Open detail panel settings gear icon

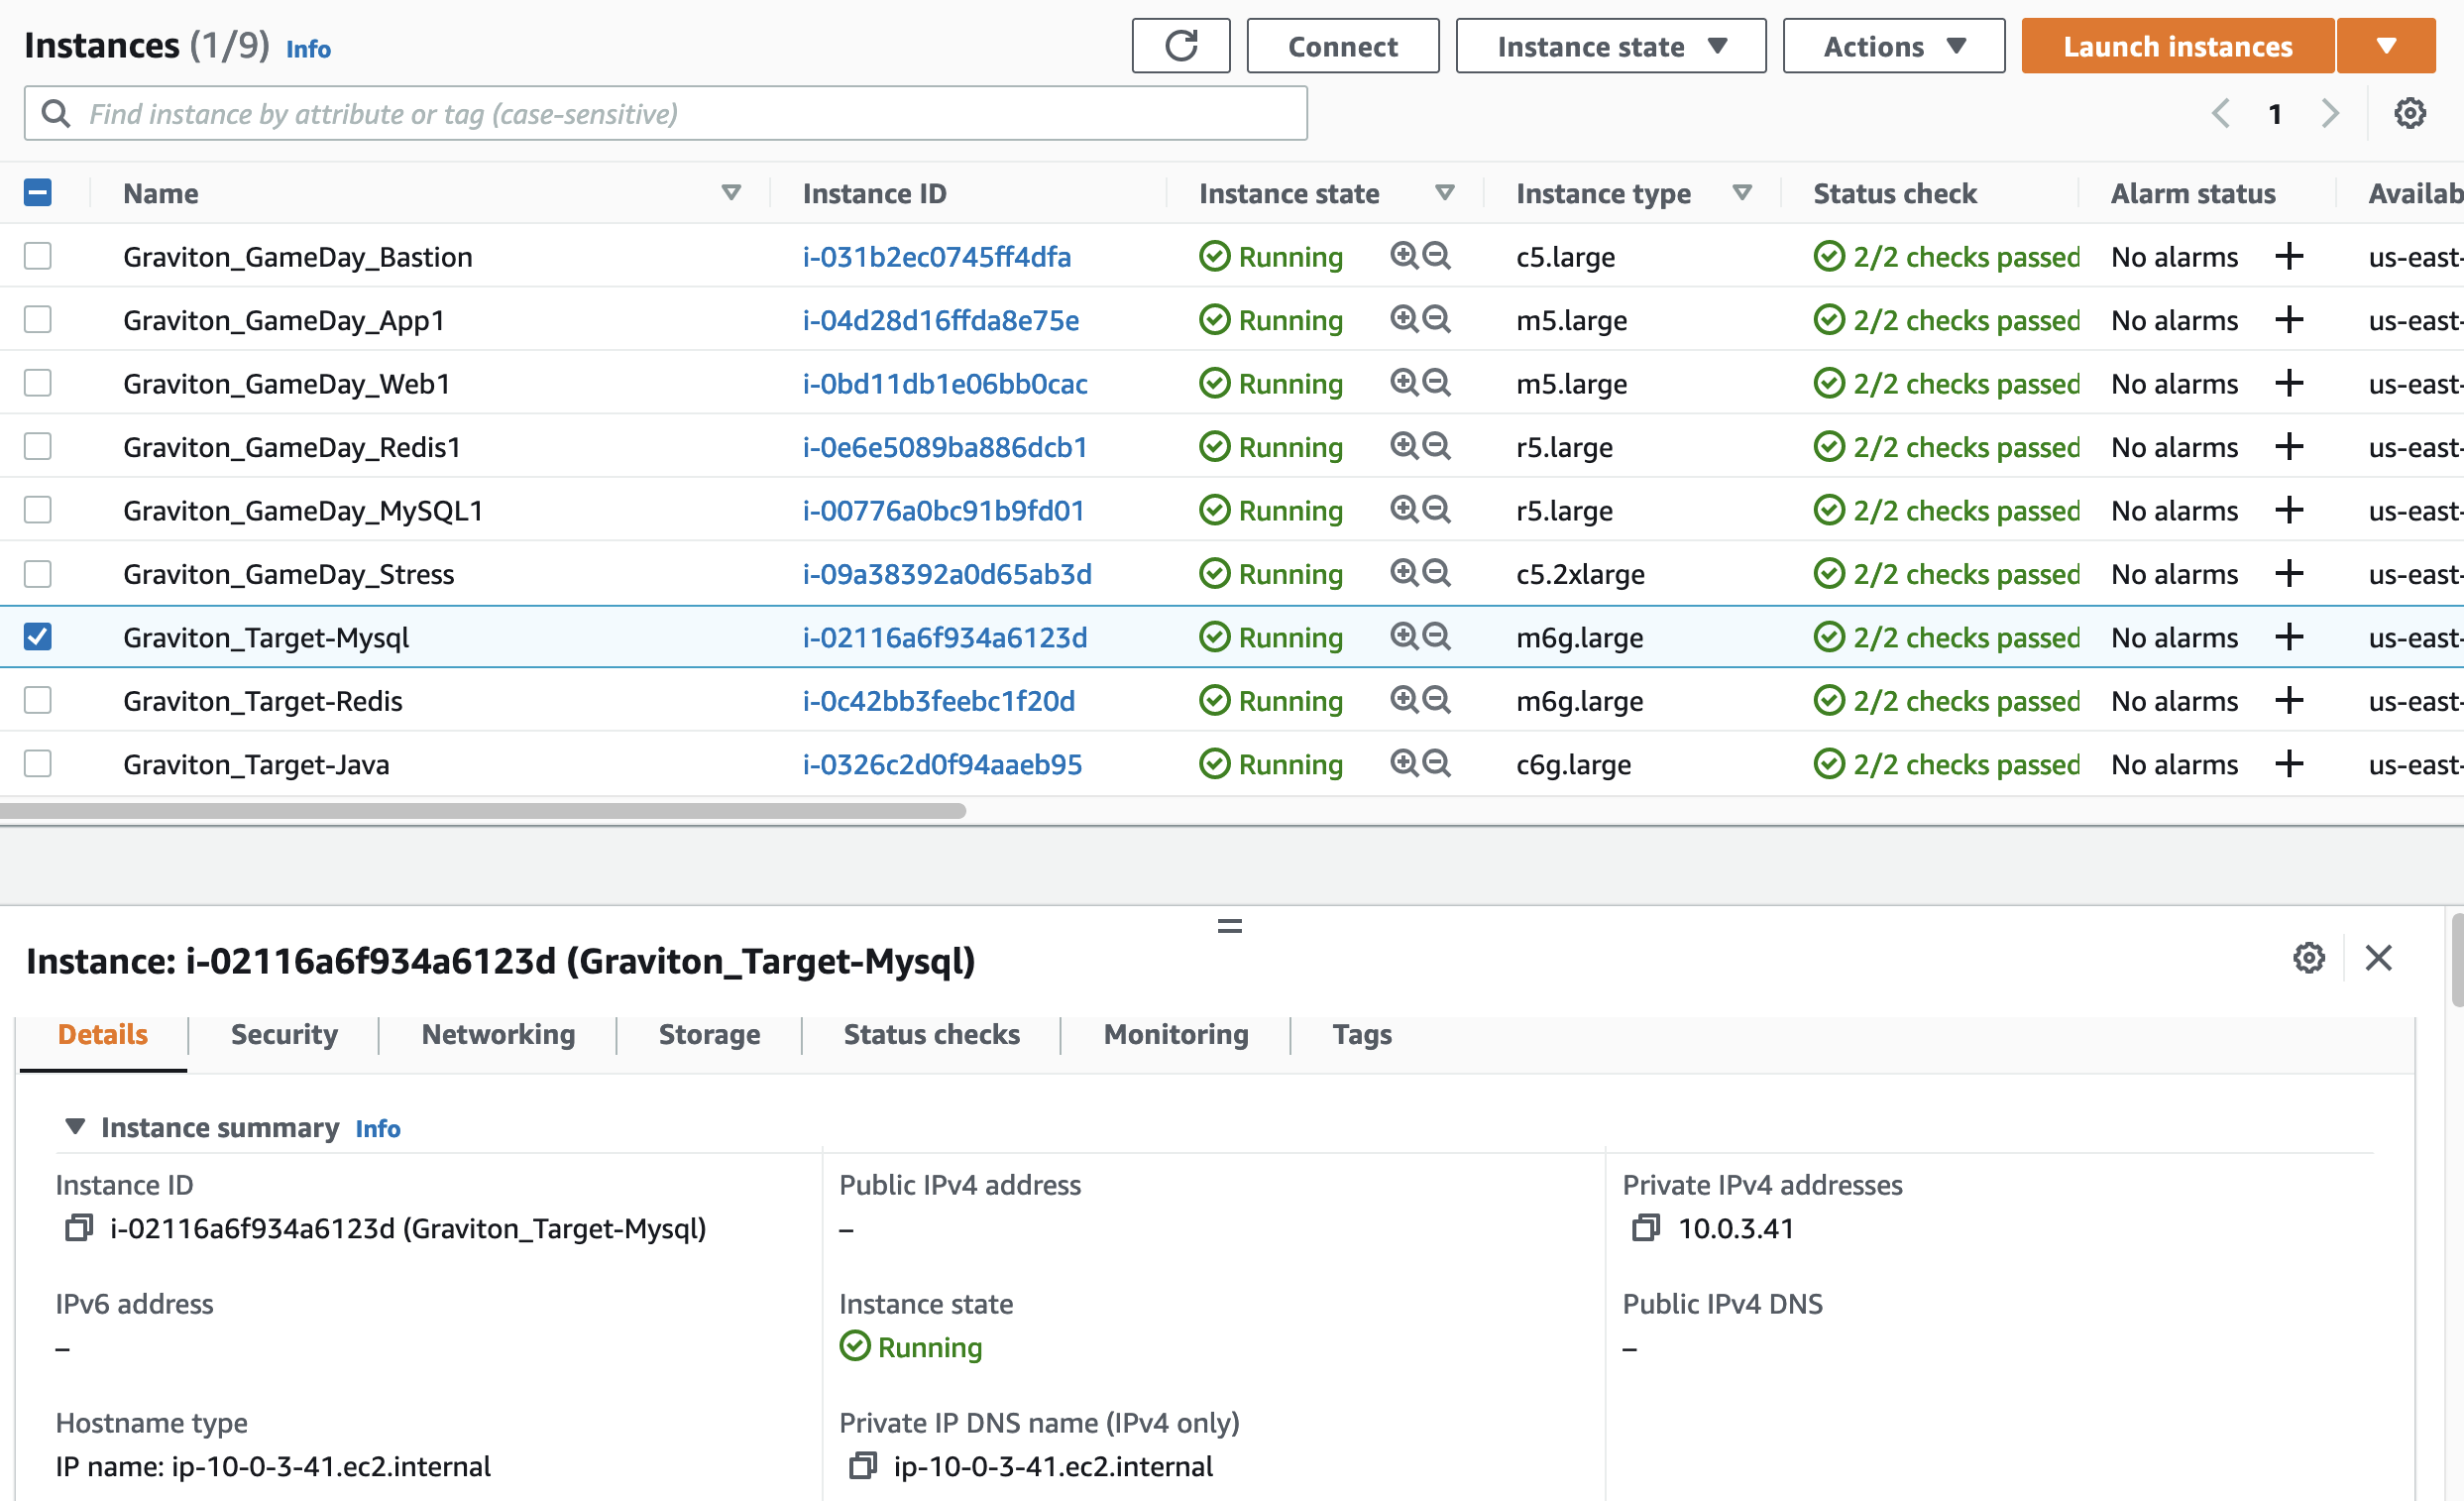tap(2308, 958)
